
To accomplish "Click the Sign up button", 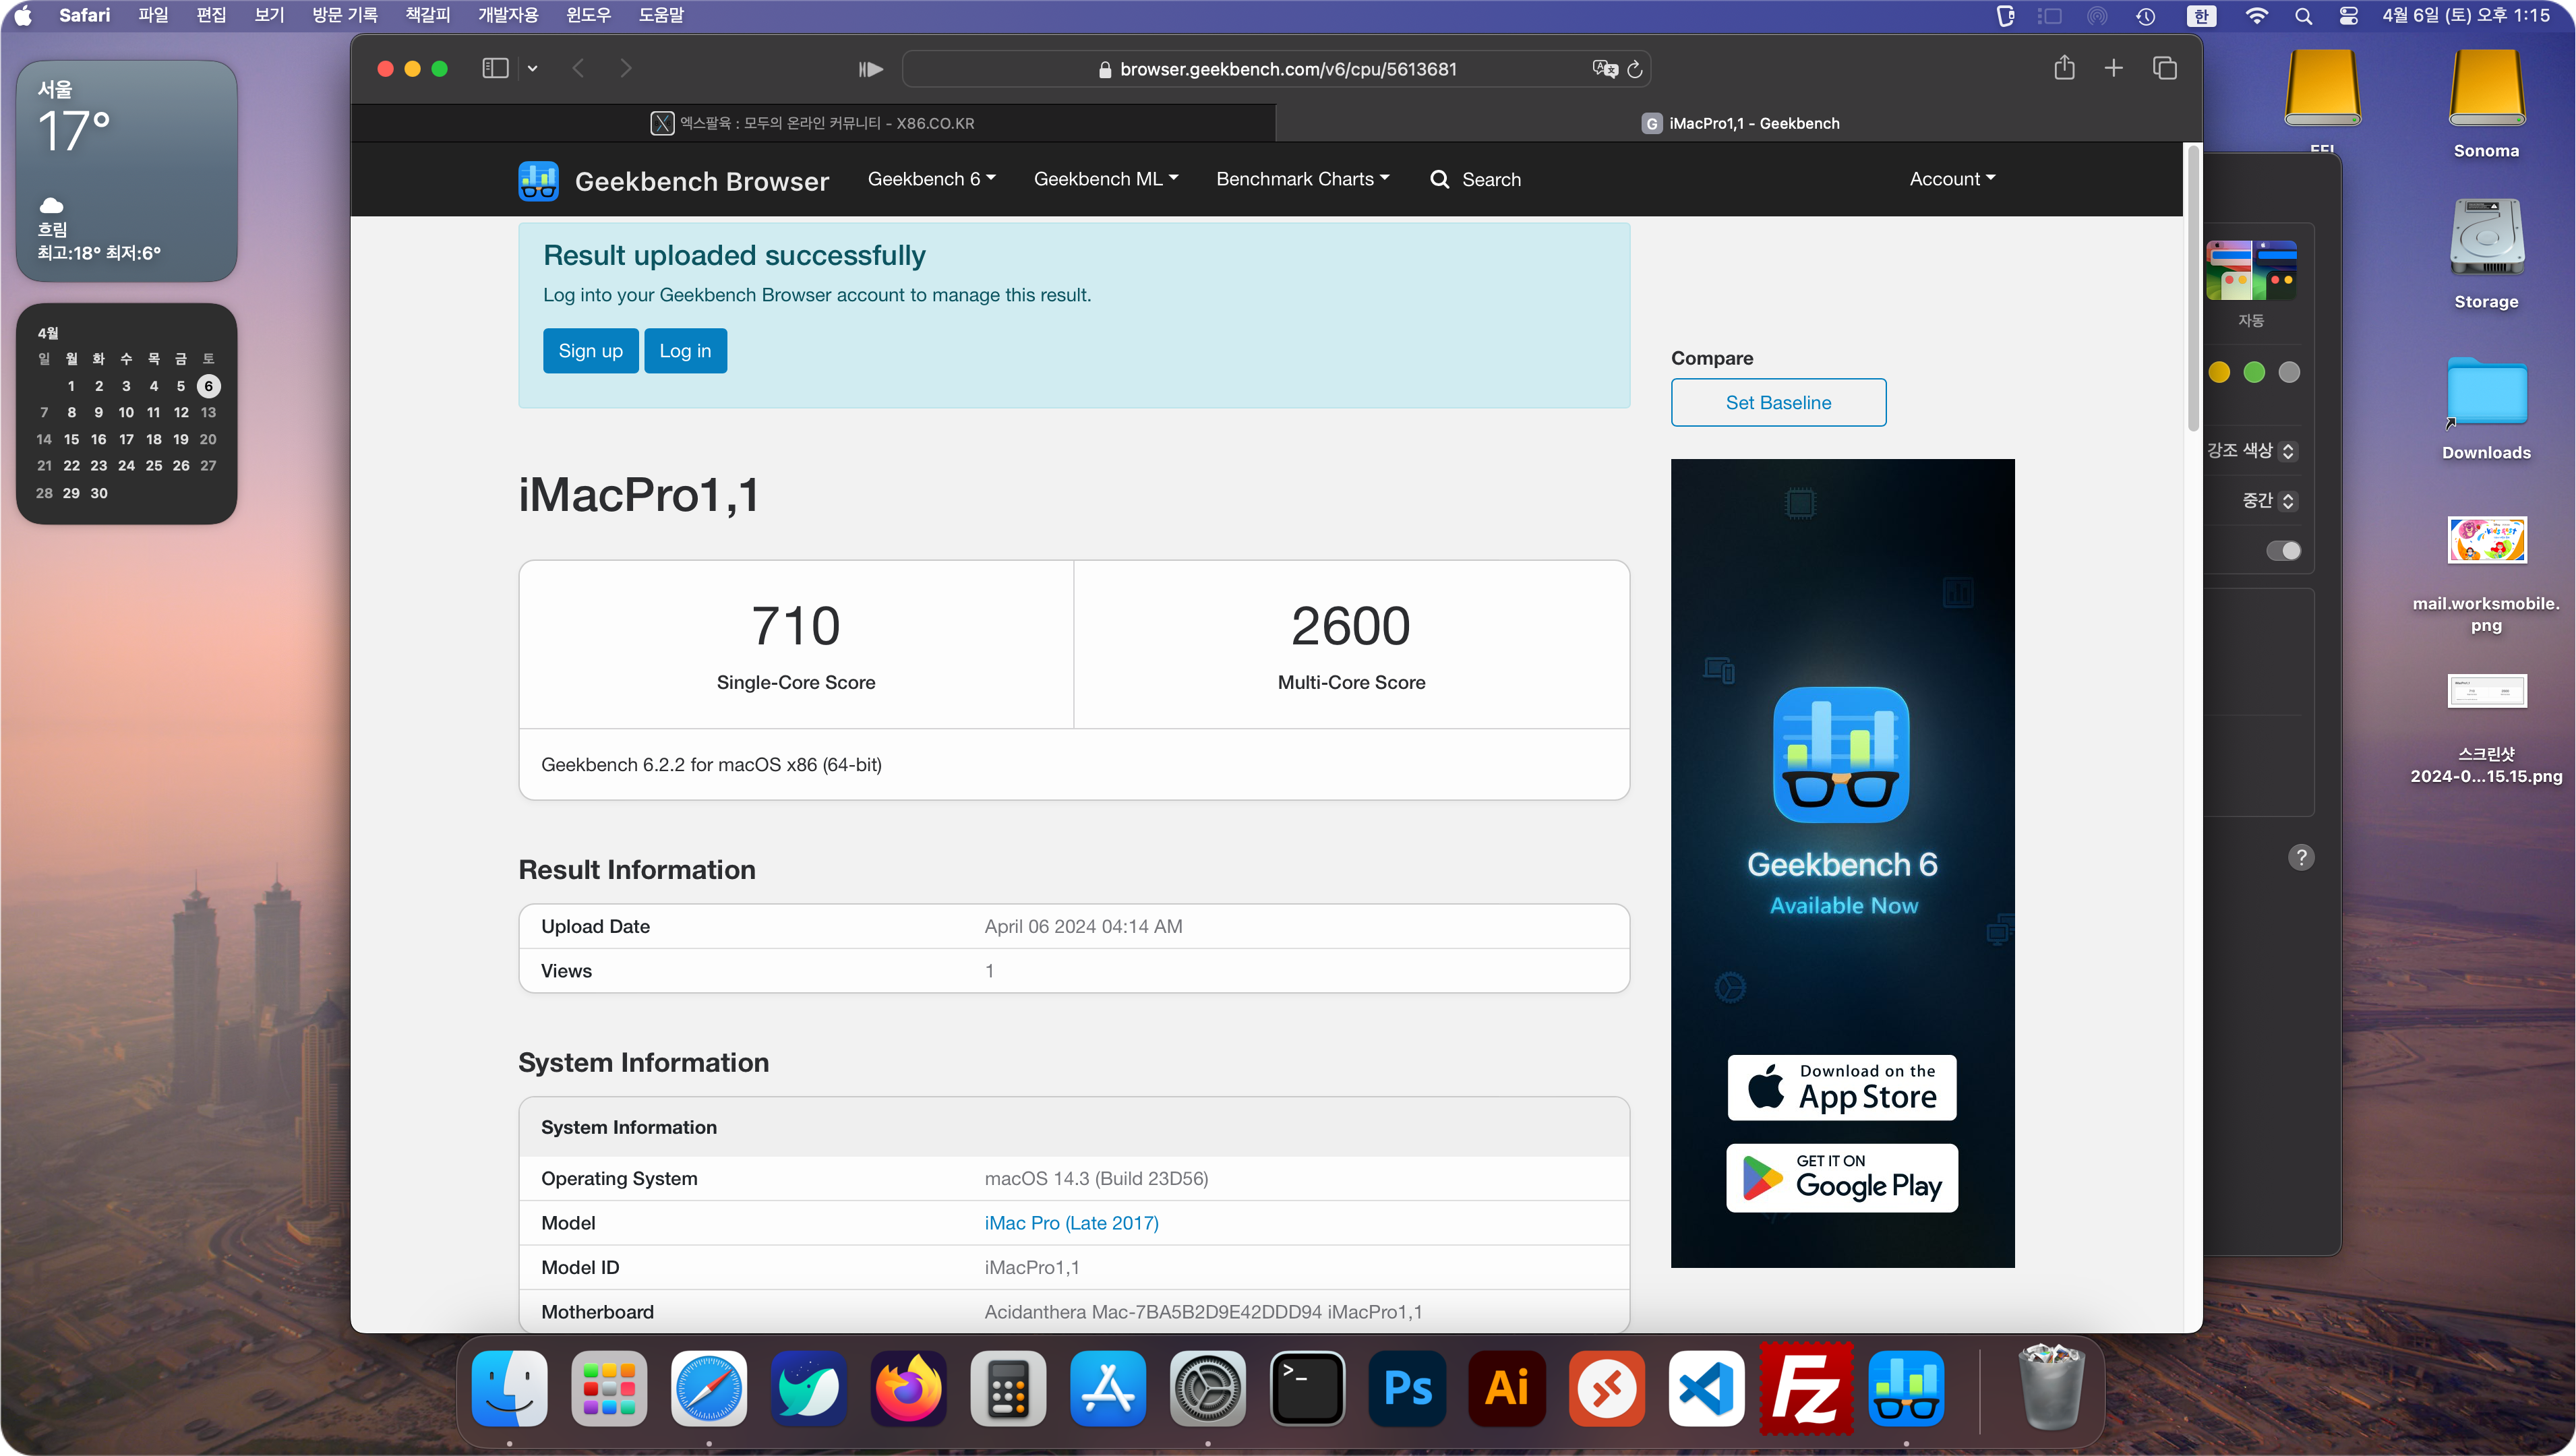I will click(590, 351).
